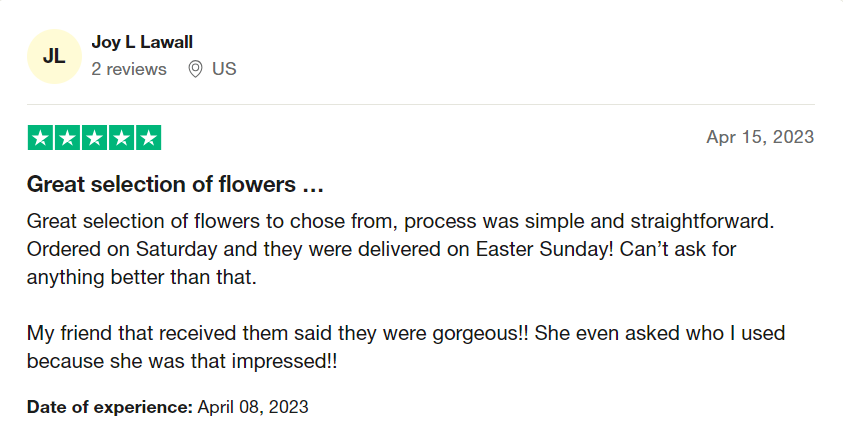Click the text "because she was that impressed!!"
The width and height of the screenshot is (843, 432).
point(182,363)
